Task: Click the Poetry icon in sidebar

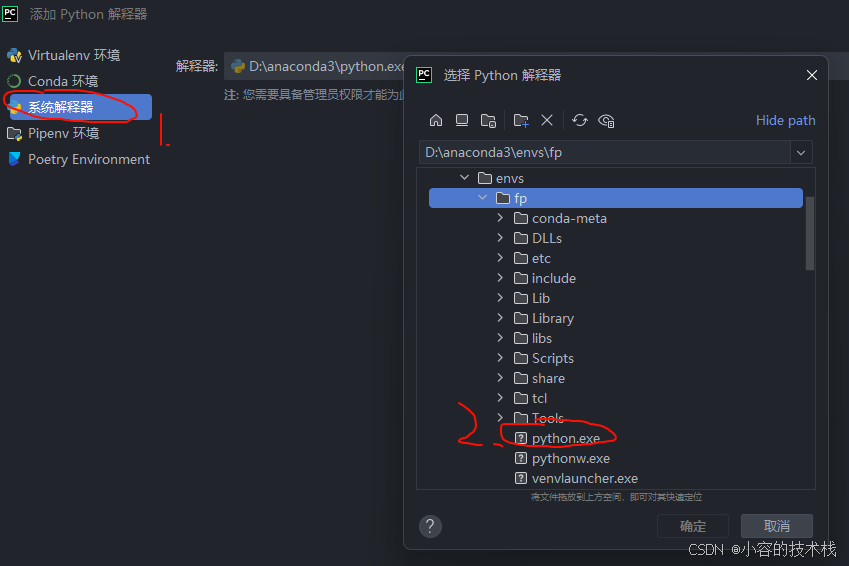Action: [14, 159]
